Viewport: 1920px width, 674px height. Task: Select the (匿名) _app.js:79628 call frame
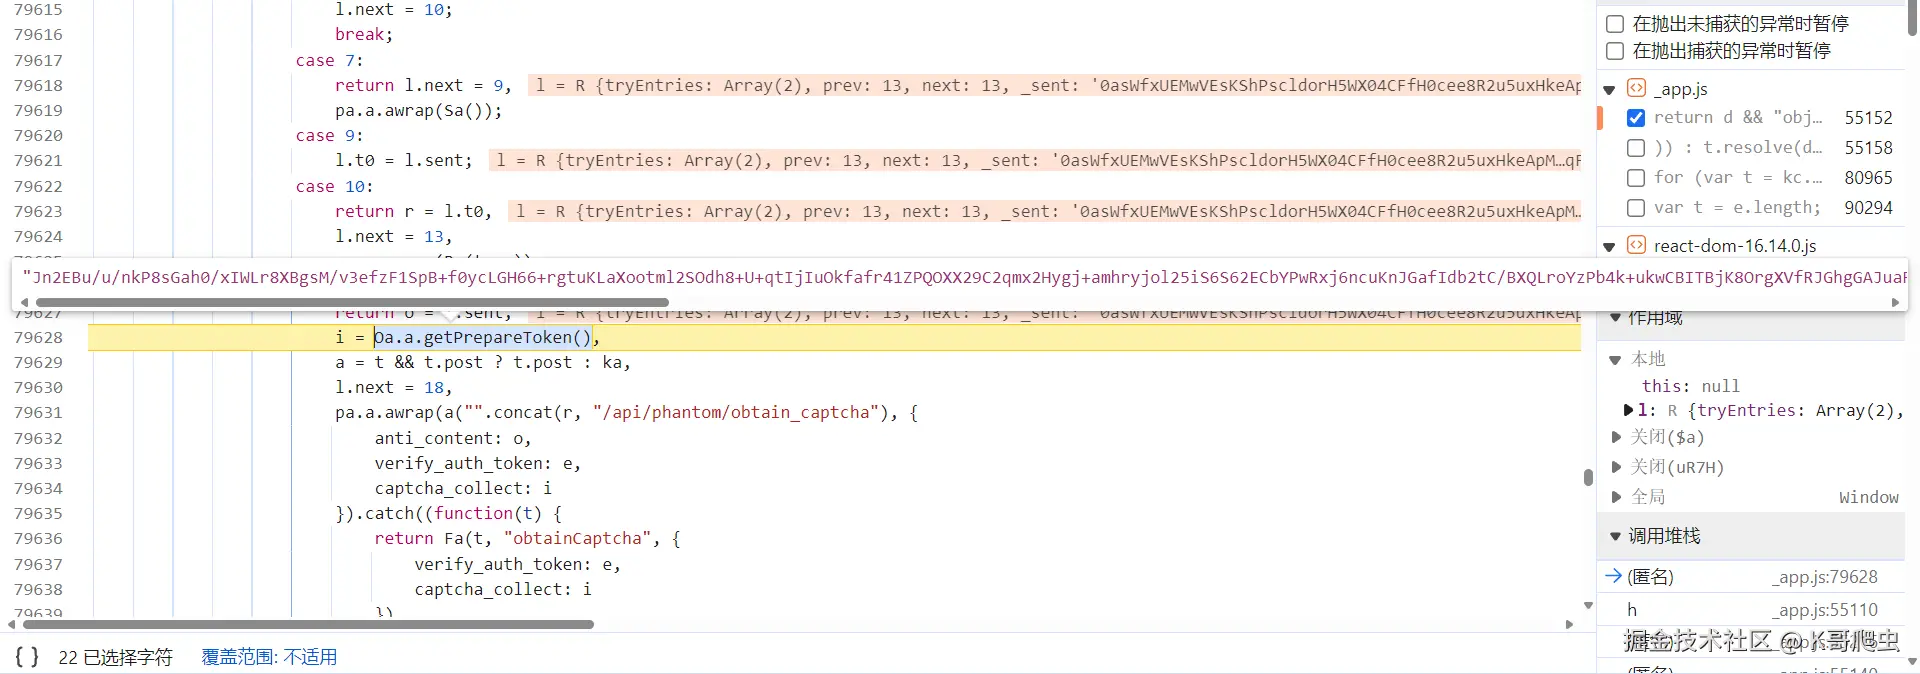click(1750, 577)
